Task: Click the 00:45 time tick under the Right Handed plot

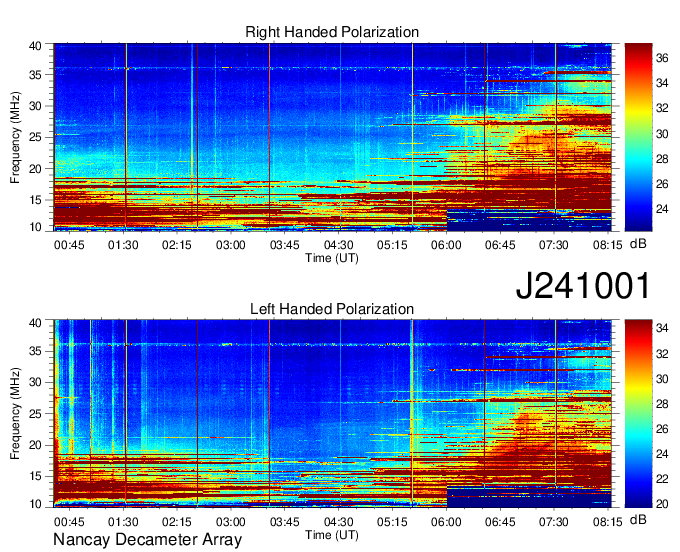Action: pos(69,245)
